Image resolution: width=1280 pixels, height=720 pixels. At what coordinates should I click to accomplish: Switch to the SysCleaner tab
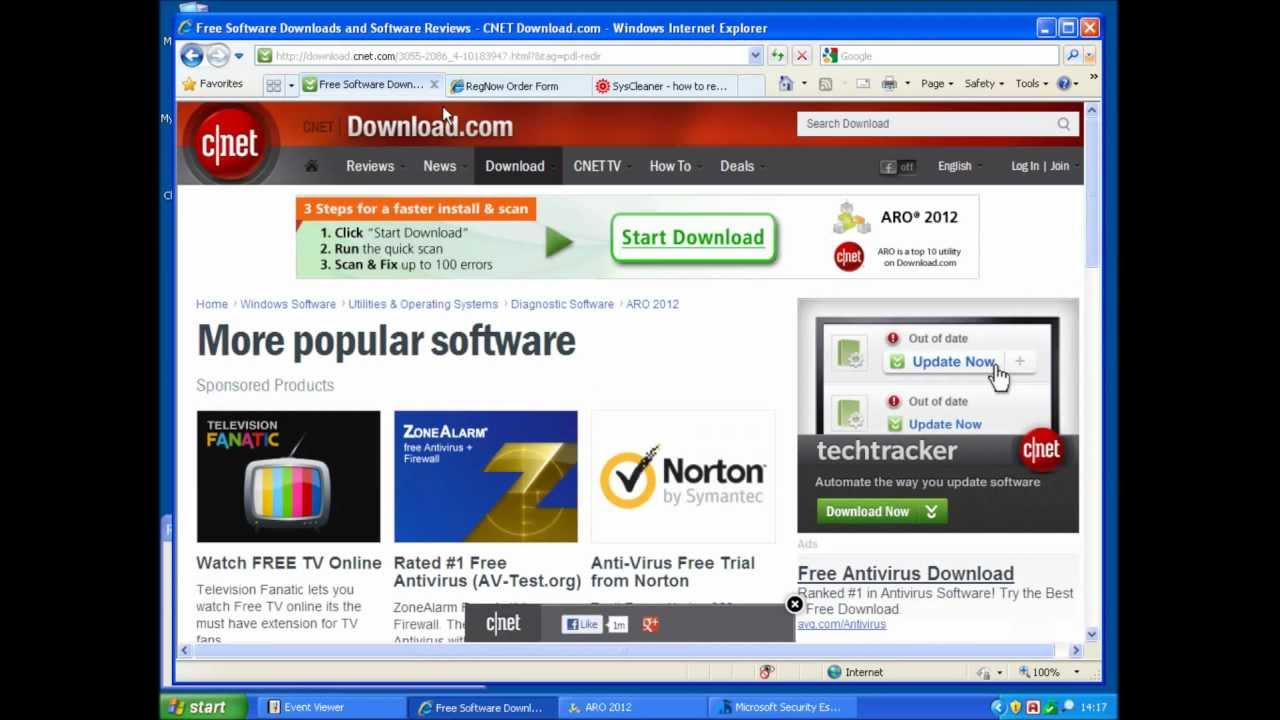[x=664, y=86]
